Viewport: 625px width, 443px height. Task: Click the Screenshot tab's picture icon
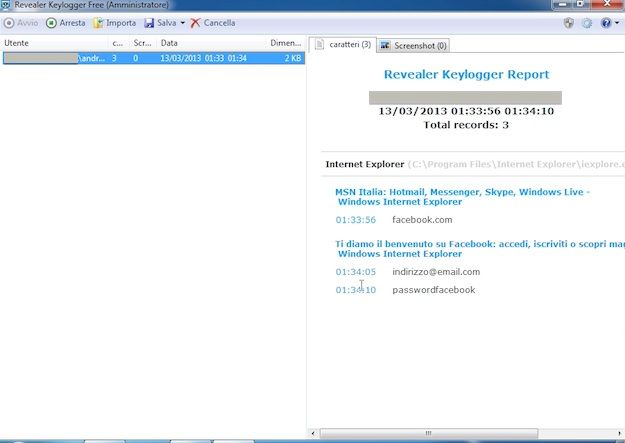click(385, 45)
